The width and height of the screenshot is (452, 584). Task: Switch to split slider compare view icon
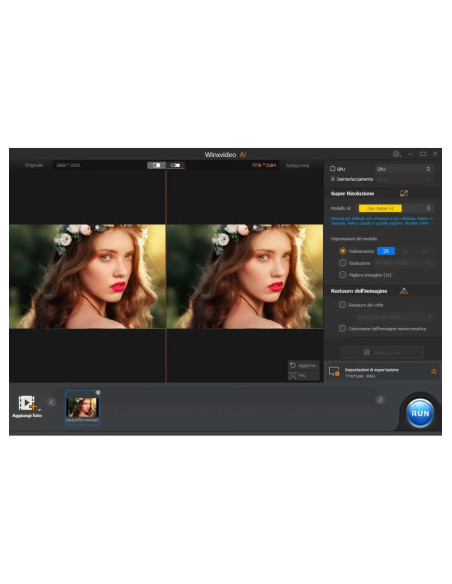[175, 165]
